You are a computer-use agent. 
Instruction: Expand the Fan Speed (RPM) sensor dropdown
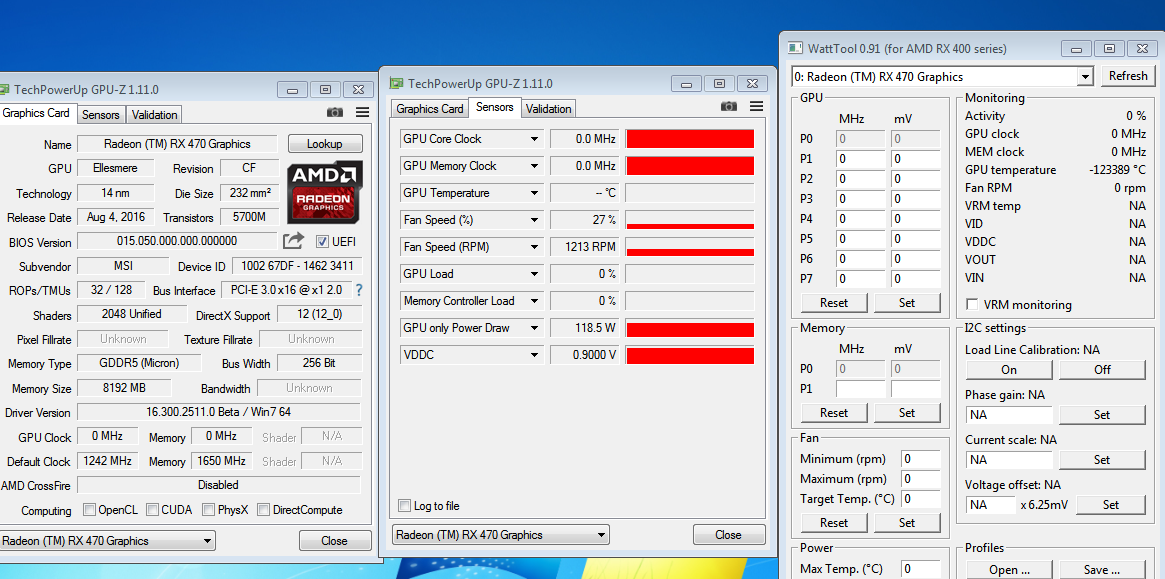point(534,247)
